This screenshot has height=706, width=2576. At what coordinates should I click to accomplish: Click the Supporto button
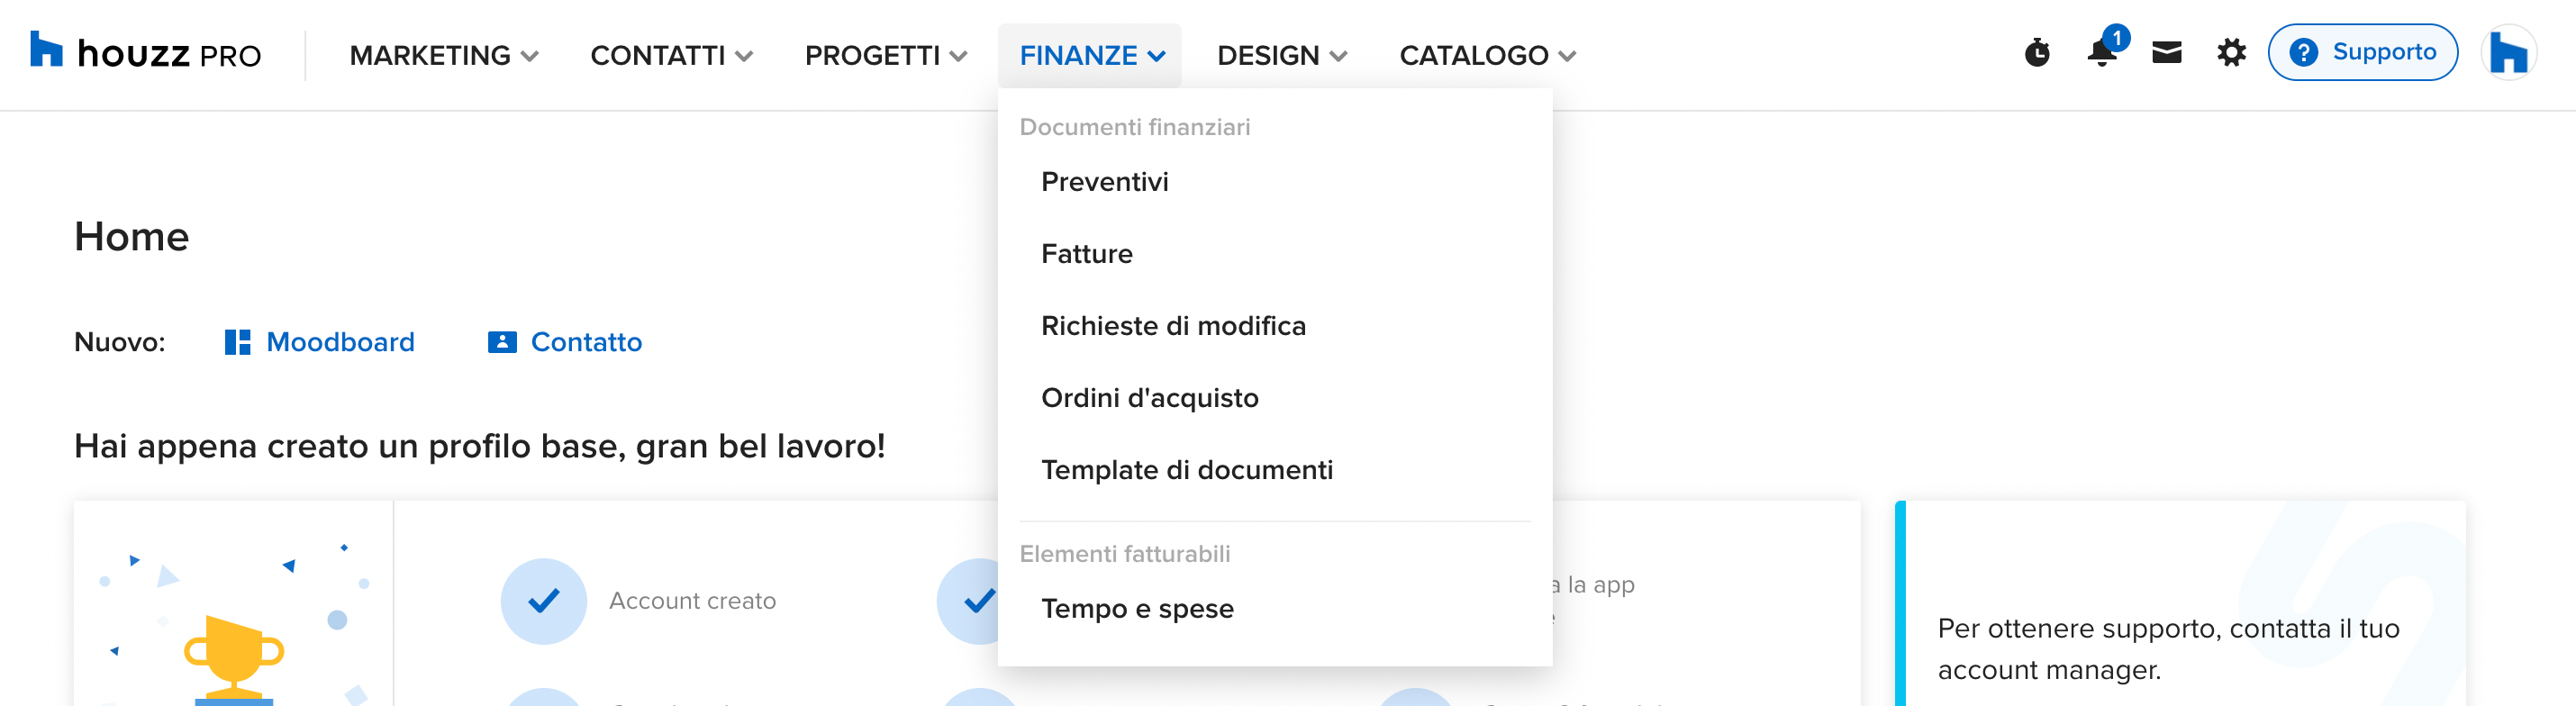click(2362, 52)
